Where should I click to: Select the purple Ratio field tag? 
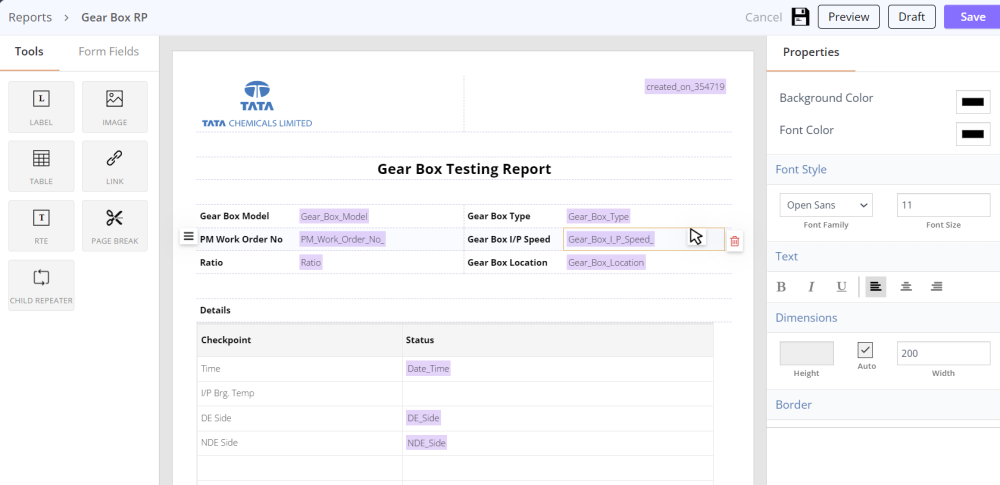pyautogui.click(x=311, y=262)
